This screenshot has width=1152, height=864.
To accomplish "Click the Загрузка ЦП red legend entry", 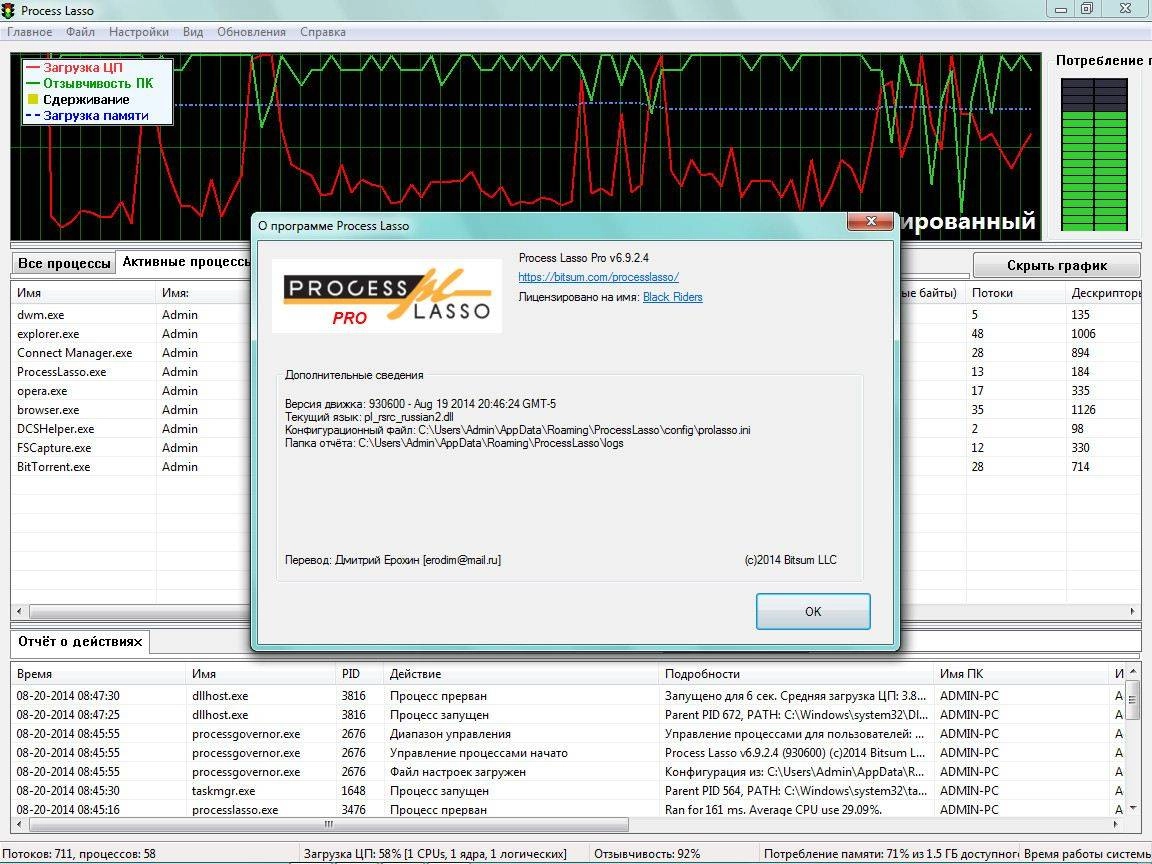I will [74, 68].
